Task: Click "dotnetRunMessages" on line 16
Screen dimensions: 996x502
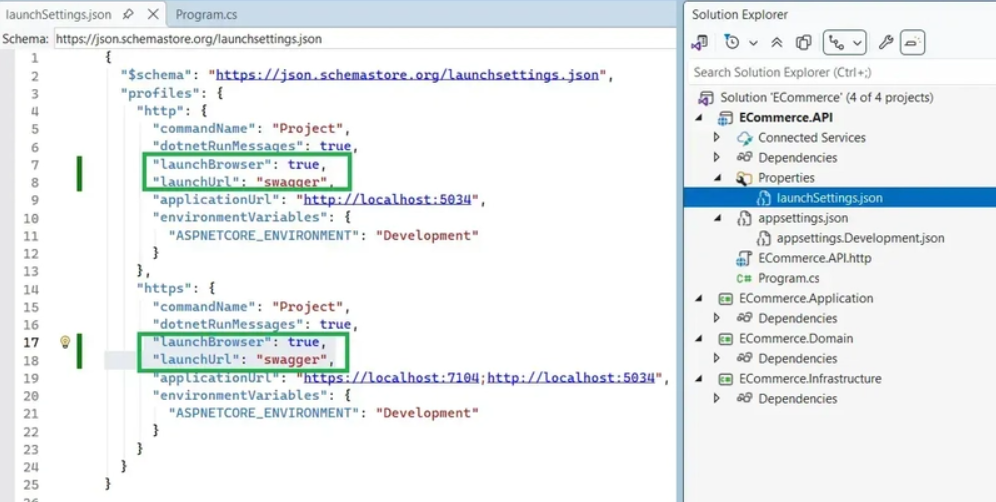Action: pos(227,324)
